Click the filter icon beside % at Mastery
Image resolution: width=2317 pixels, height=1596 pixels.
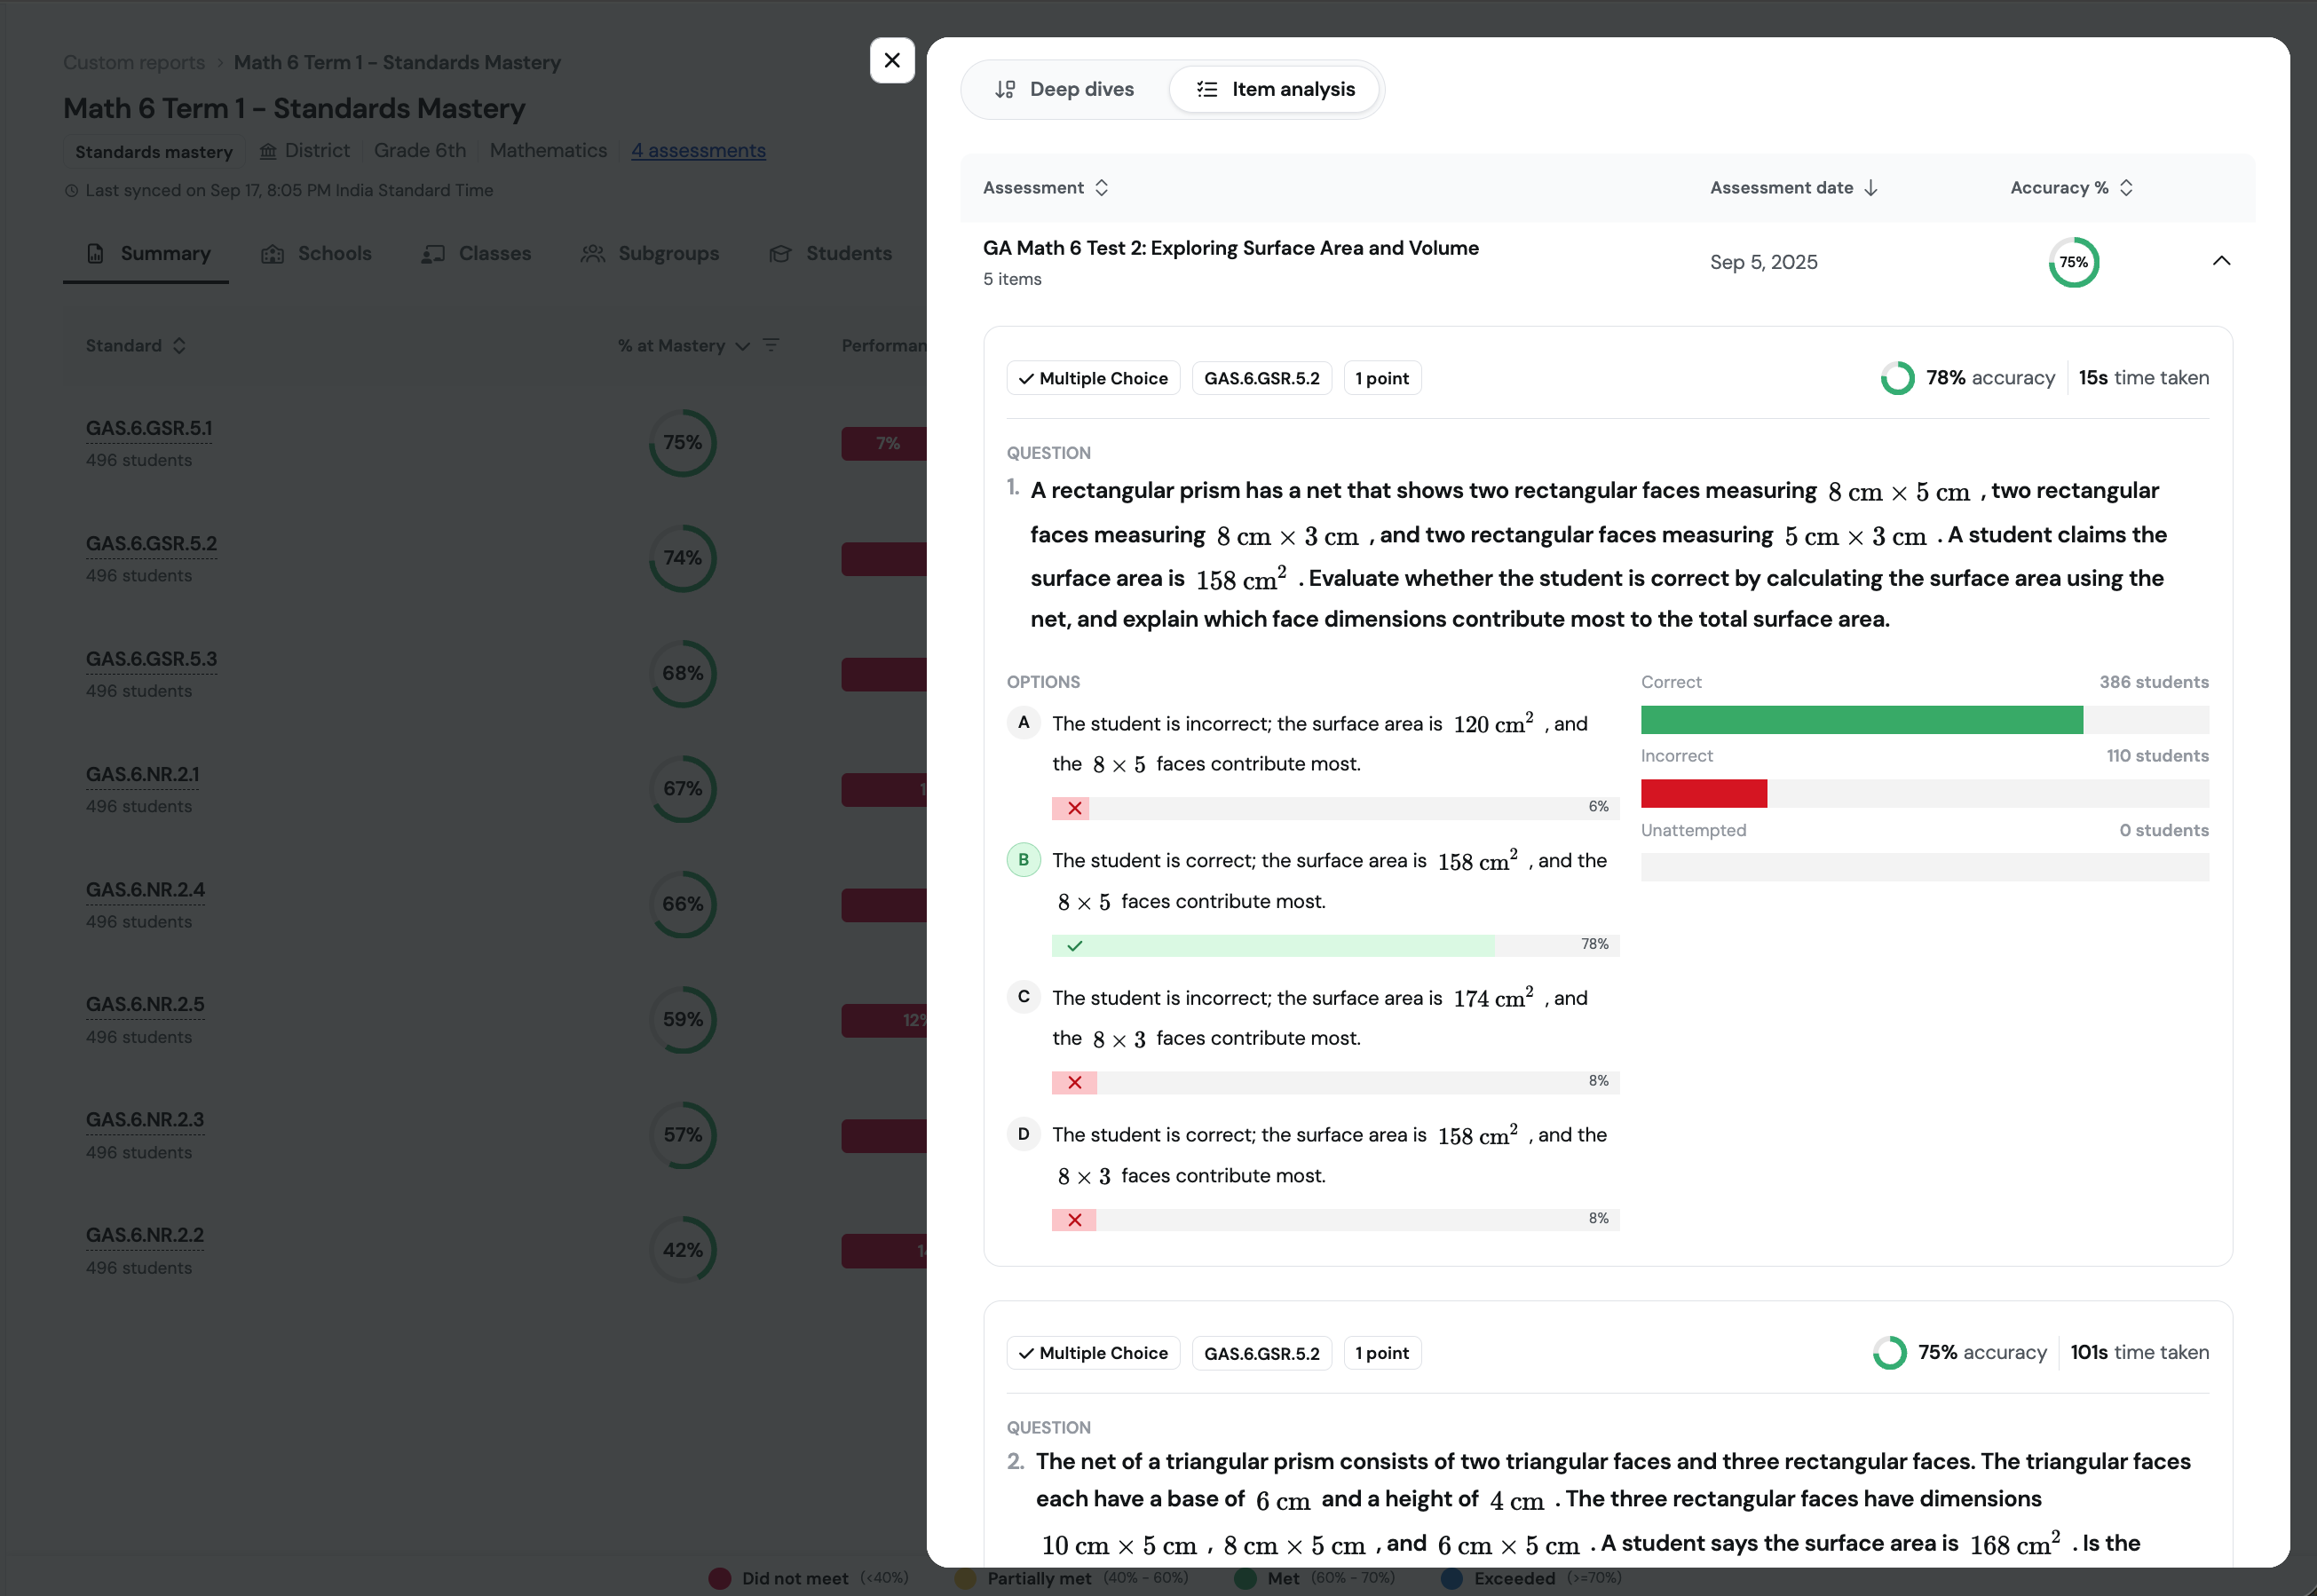click(771, 345)
